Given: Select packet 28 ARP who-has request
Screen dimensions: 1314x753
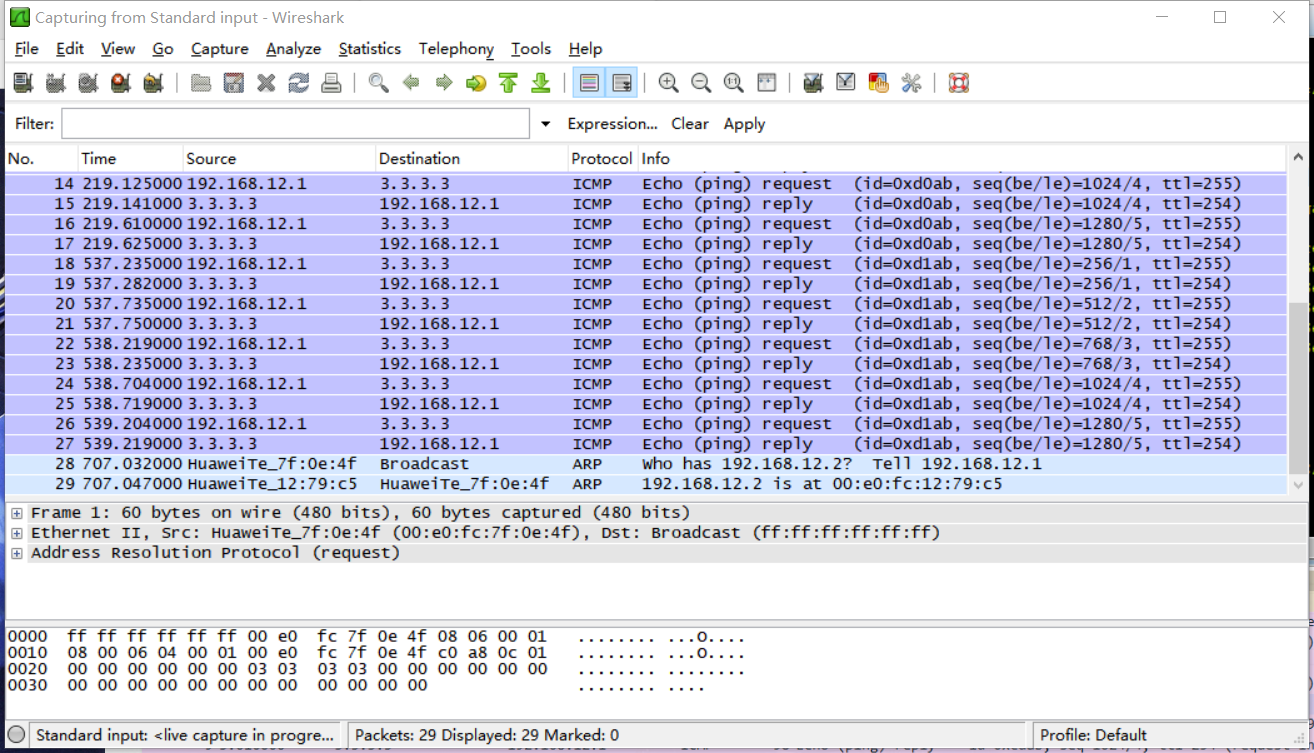Looking at the screenshot, I should point(646,464).
